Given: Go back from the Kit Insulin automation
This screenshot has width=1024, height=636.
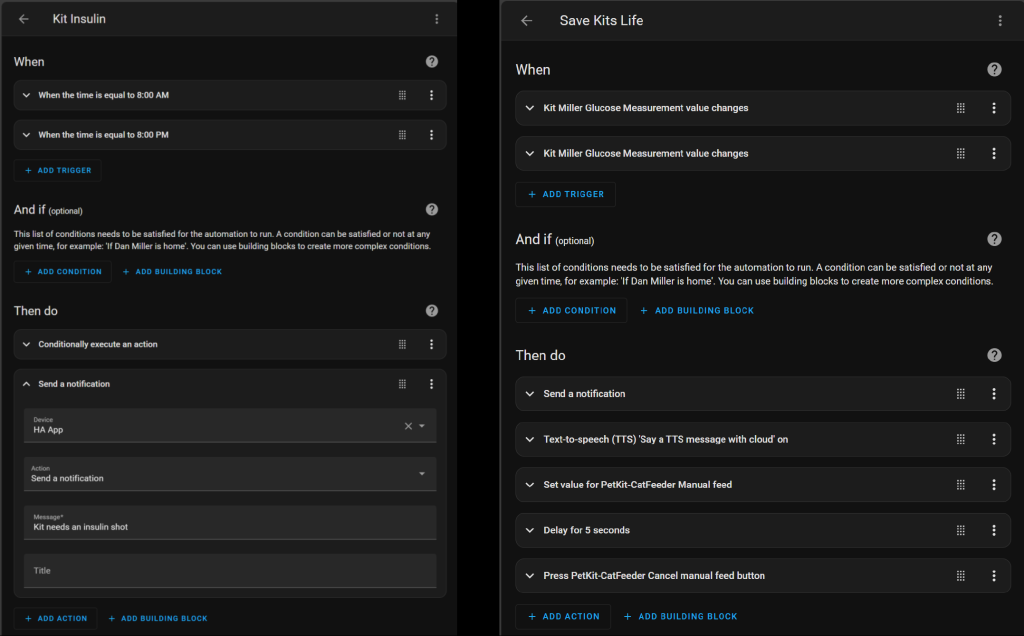Looking at the screenshot, I should 24,19.
